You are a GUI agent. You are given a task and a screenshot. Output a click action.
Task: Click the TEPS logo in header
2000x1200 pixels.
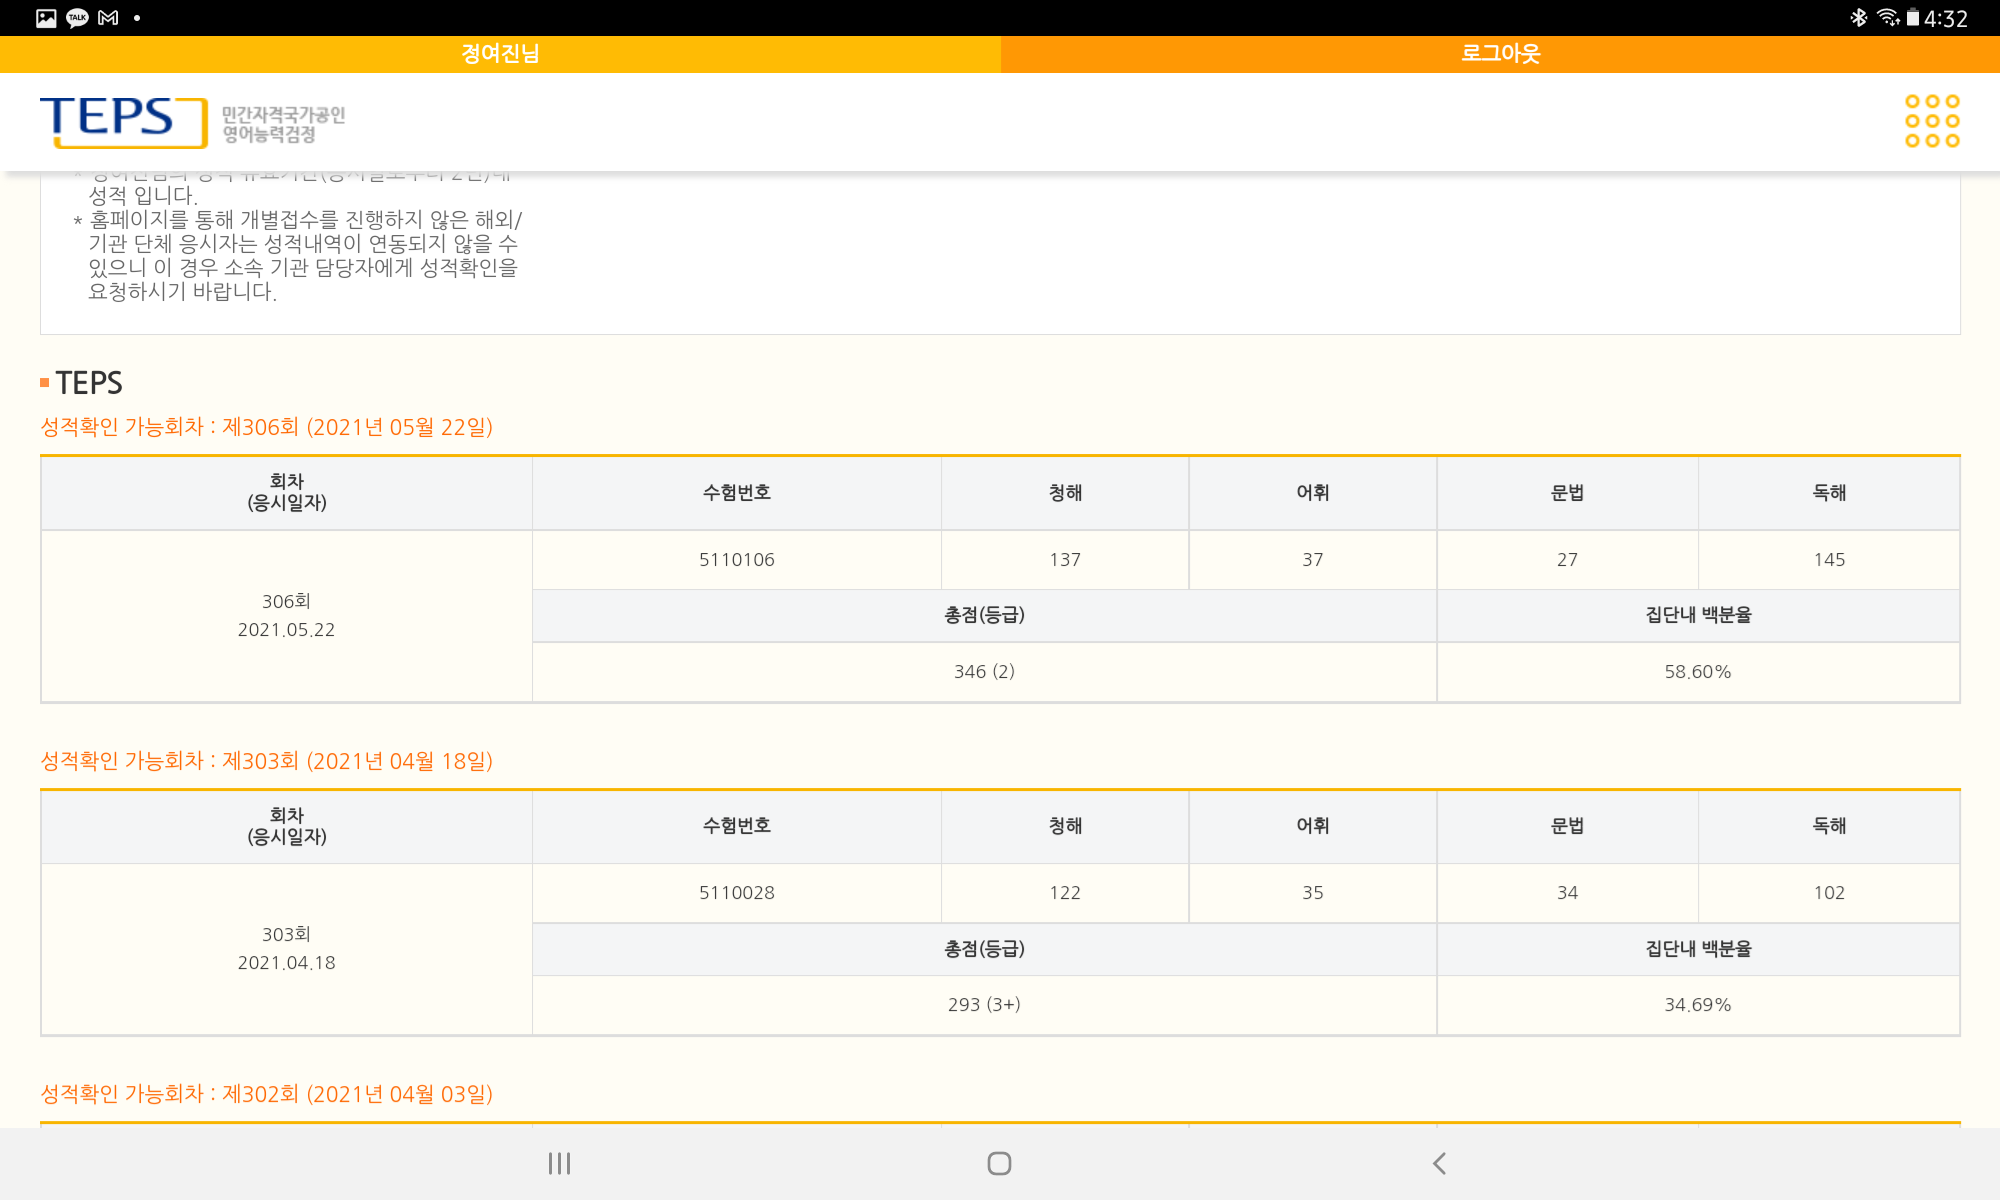[123, 121]
